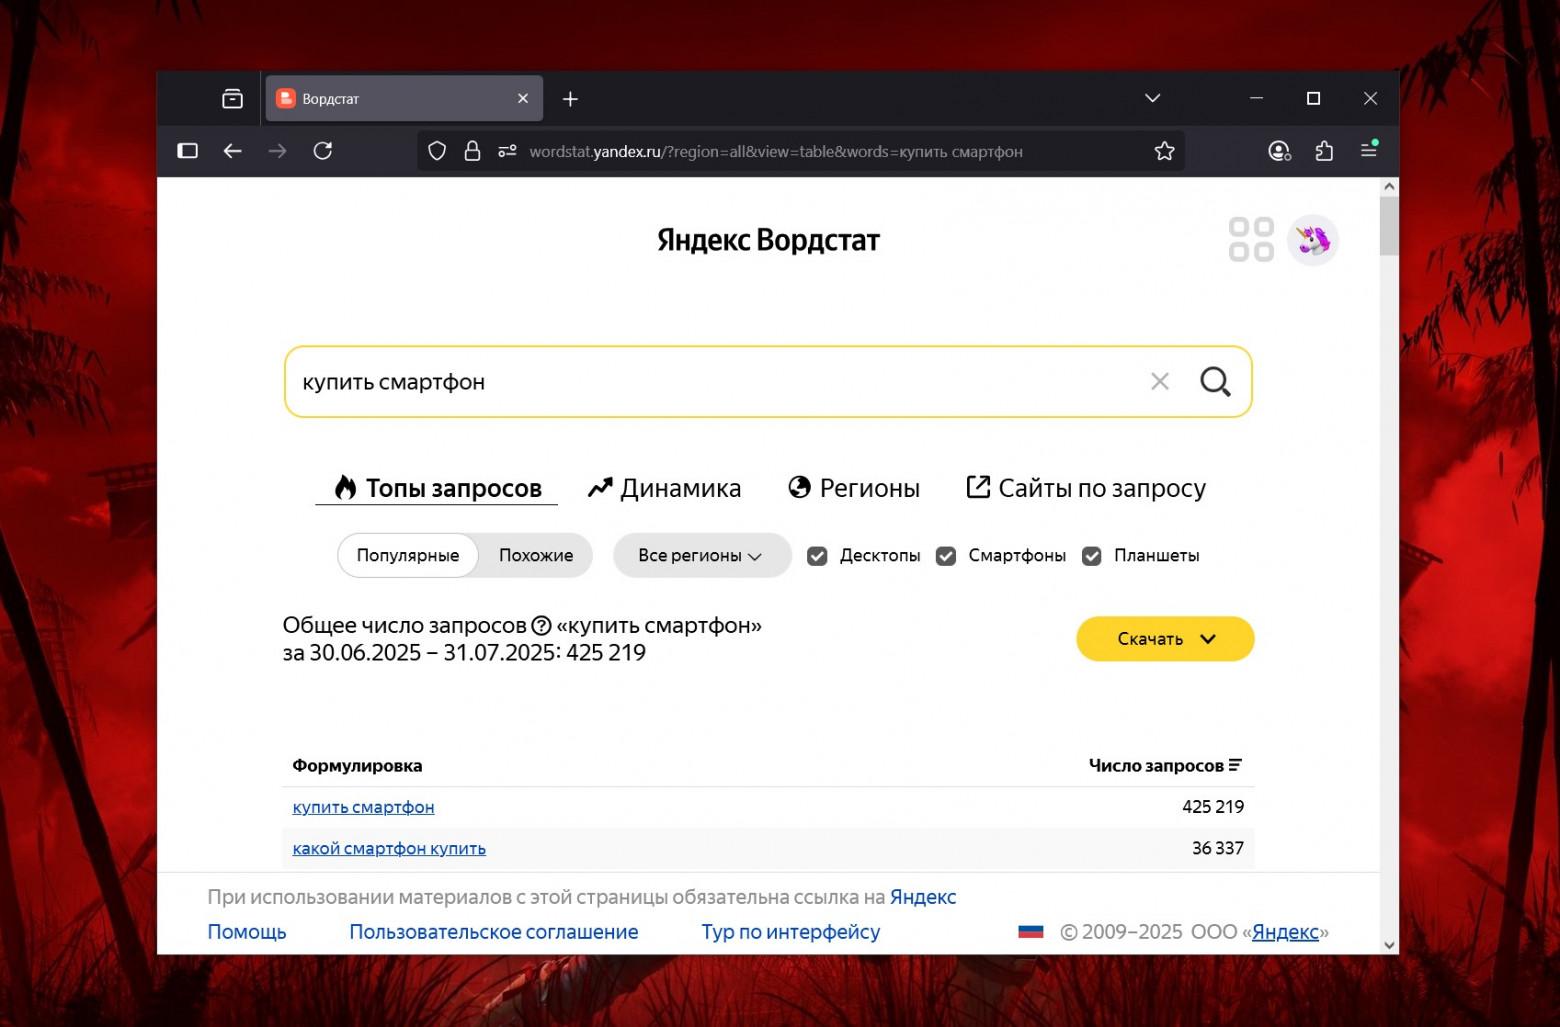Bookmark the page with the star icon

point(1164,151)
